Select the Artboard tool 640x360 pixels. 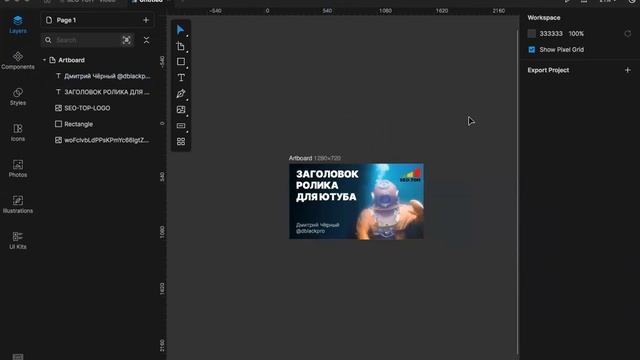pos(180,46)
